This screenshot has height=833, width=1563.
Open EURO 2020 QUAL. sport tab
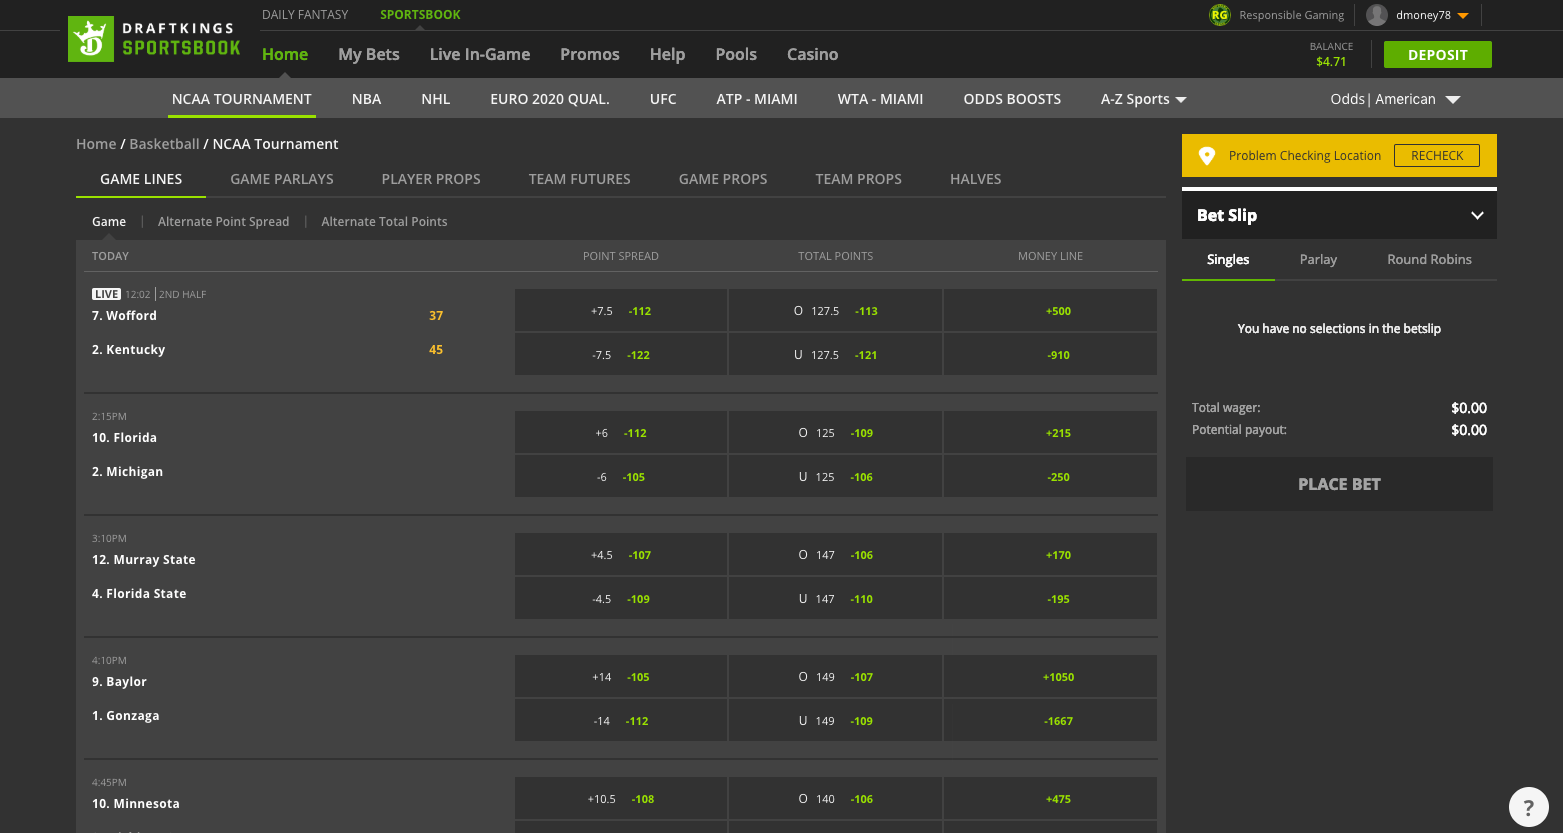coord(550,99)
